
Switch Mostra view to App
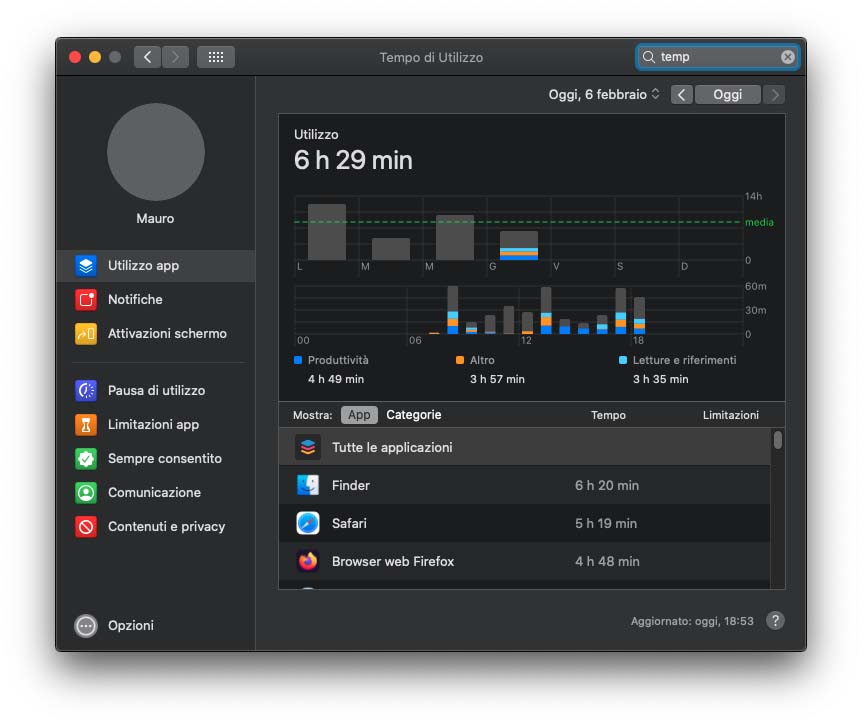pyautogui.click(x=359, y=415)
